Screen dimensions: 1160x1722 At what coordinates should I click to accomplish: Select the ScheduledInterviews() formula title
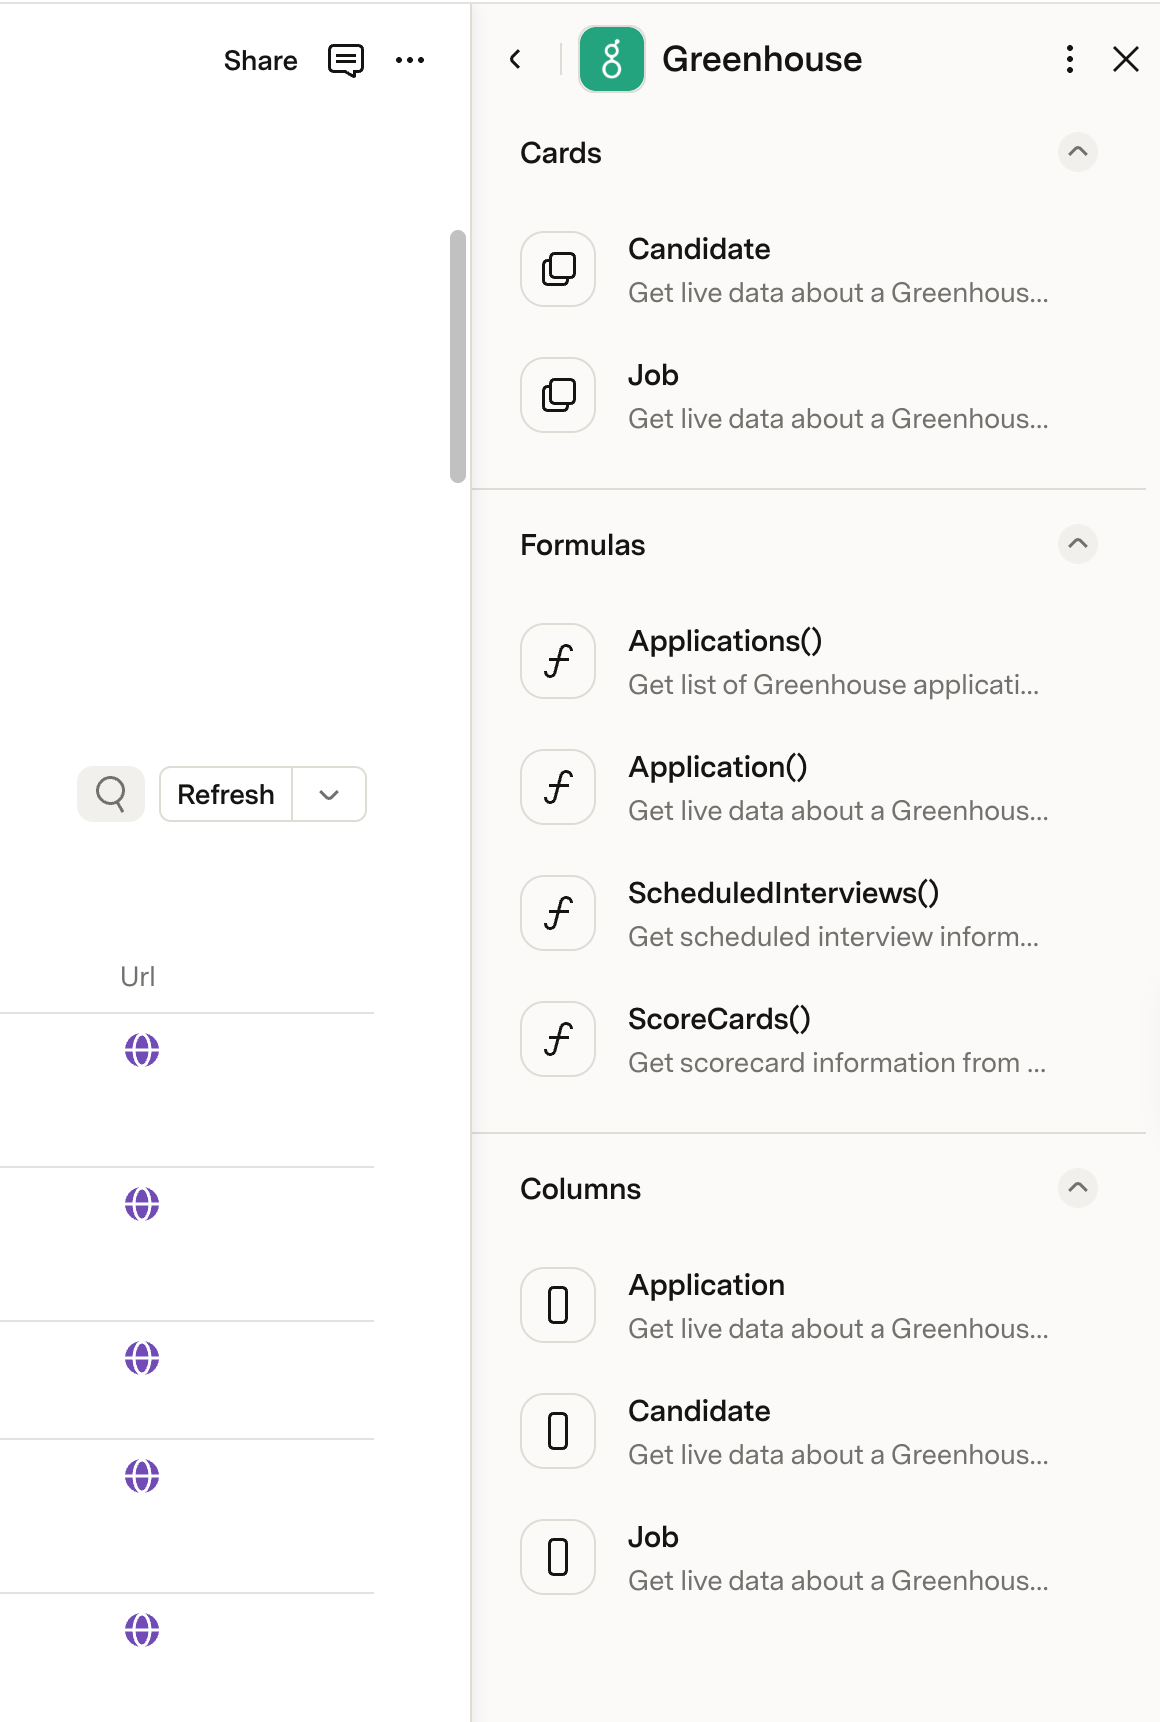(783, 893)
